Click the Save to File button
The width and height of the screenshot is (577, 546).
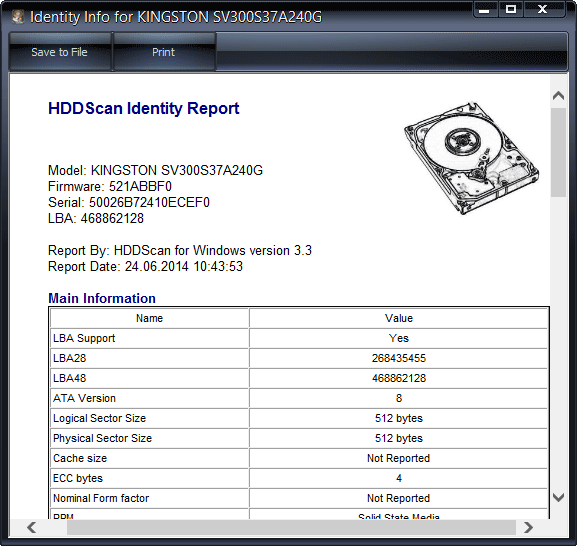click(x=60, y=52)
